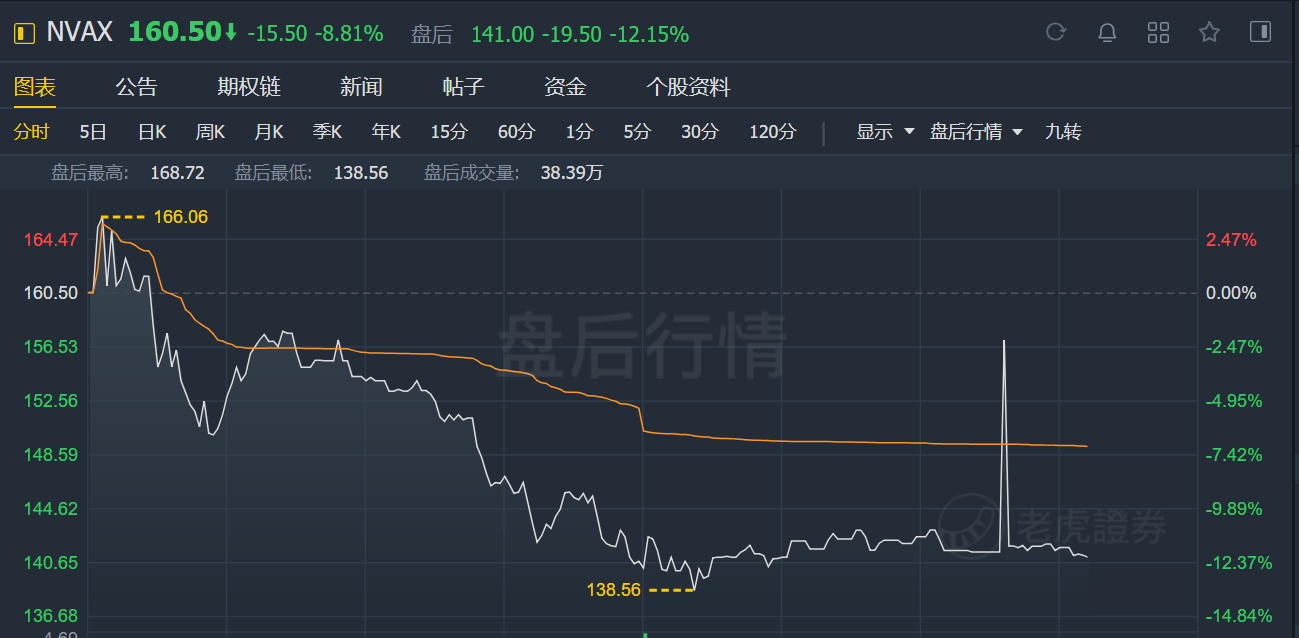Click the tall price spike on chart
1299x638 pixels.
tap(1003, 445)
